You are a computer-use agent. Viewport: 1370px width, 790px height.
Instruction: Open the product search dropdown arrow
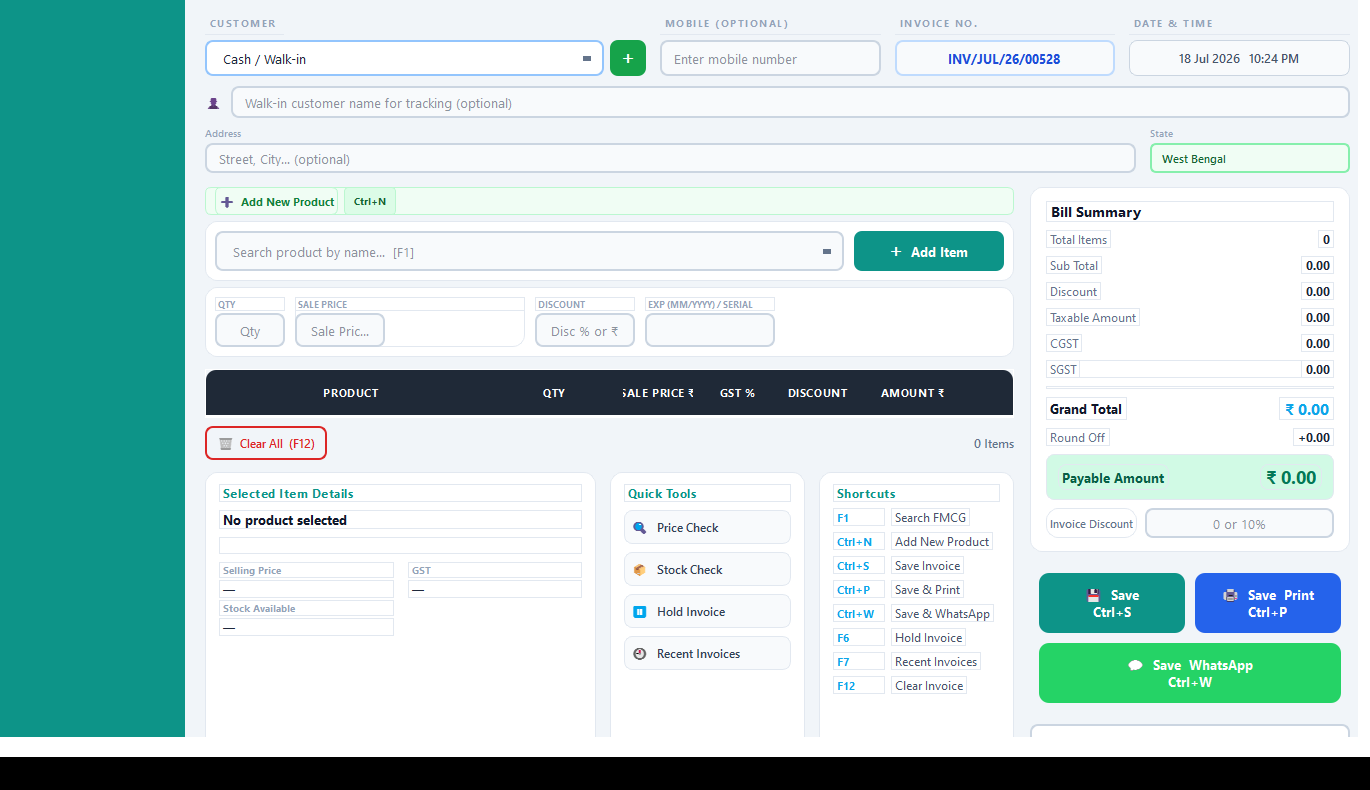pos(827,252)
